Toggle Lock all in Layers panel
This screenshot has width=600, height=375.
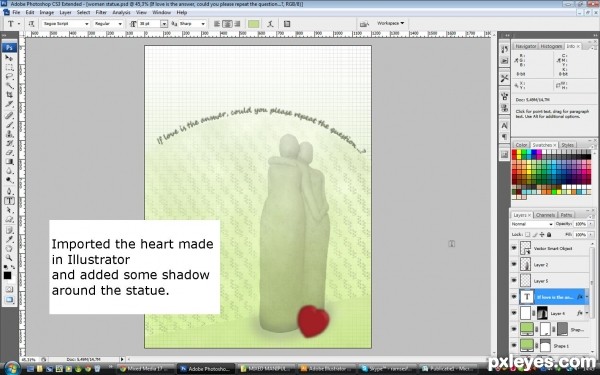tap(549, 234)
